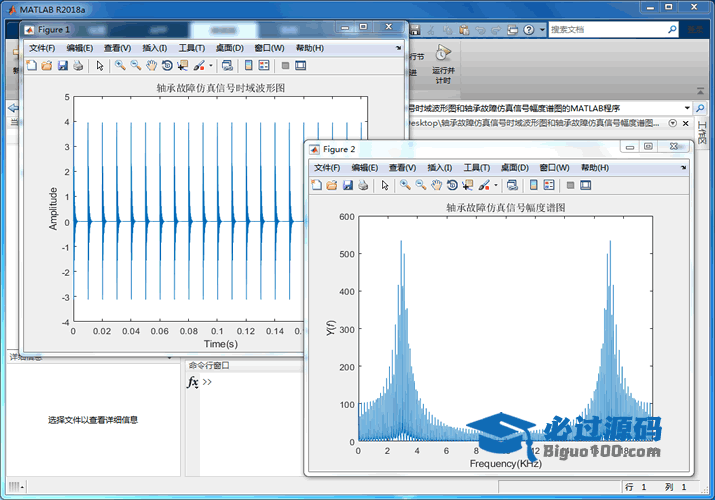Click dock arrow in Figure 1 menu bar
715x500 pixels.
click(x=399, y=48)
